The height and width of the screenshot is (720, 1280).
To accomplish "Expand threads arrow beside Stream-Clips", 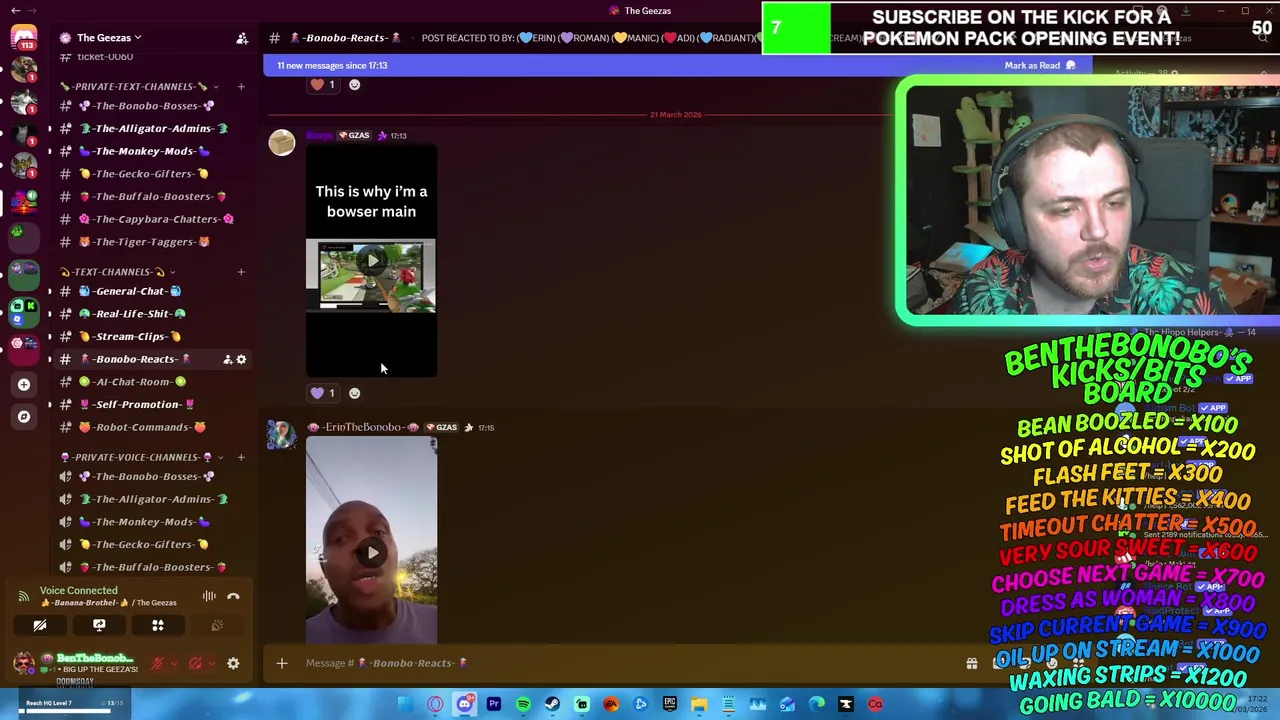I will point(49,336).
